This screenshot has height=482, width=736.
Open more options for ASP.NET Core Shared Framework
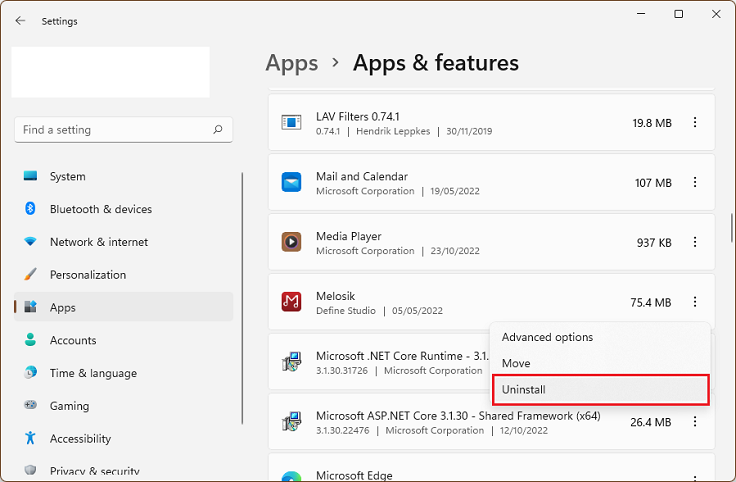[x=695, y=422]
